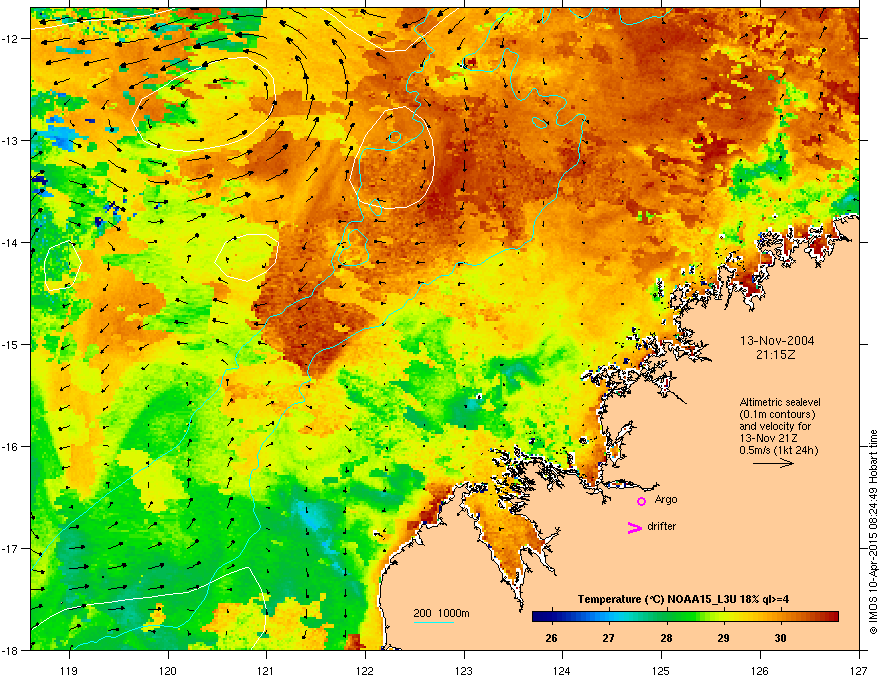Click the magenta Argo circle marker in legend
The height and width of the screenshot is (680, 880).
[x=641, y=501]
